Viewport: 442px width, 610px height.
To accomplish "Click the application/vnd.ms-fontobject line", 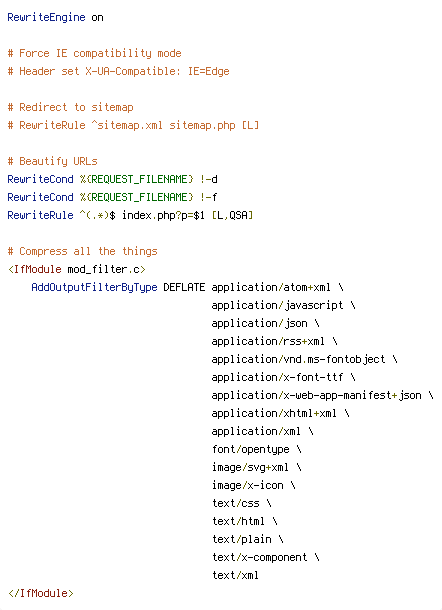I will click(x=304, y=359).
